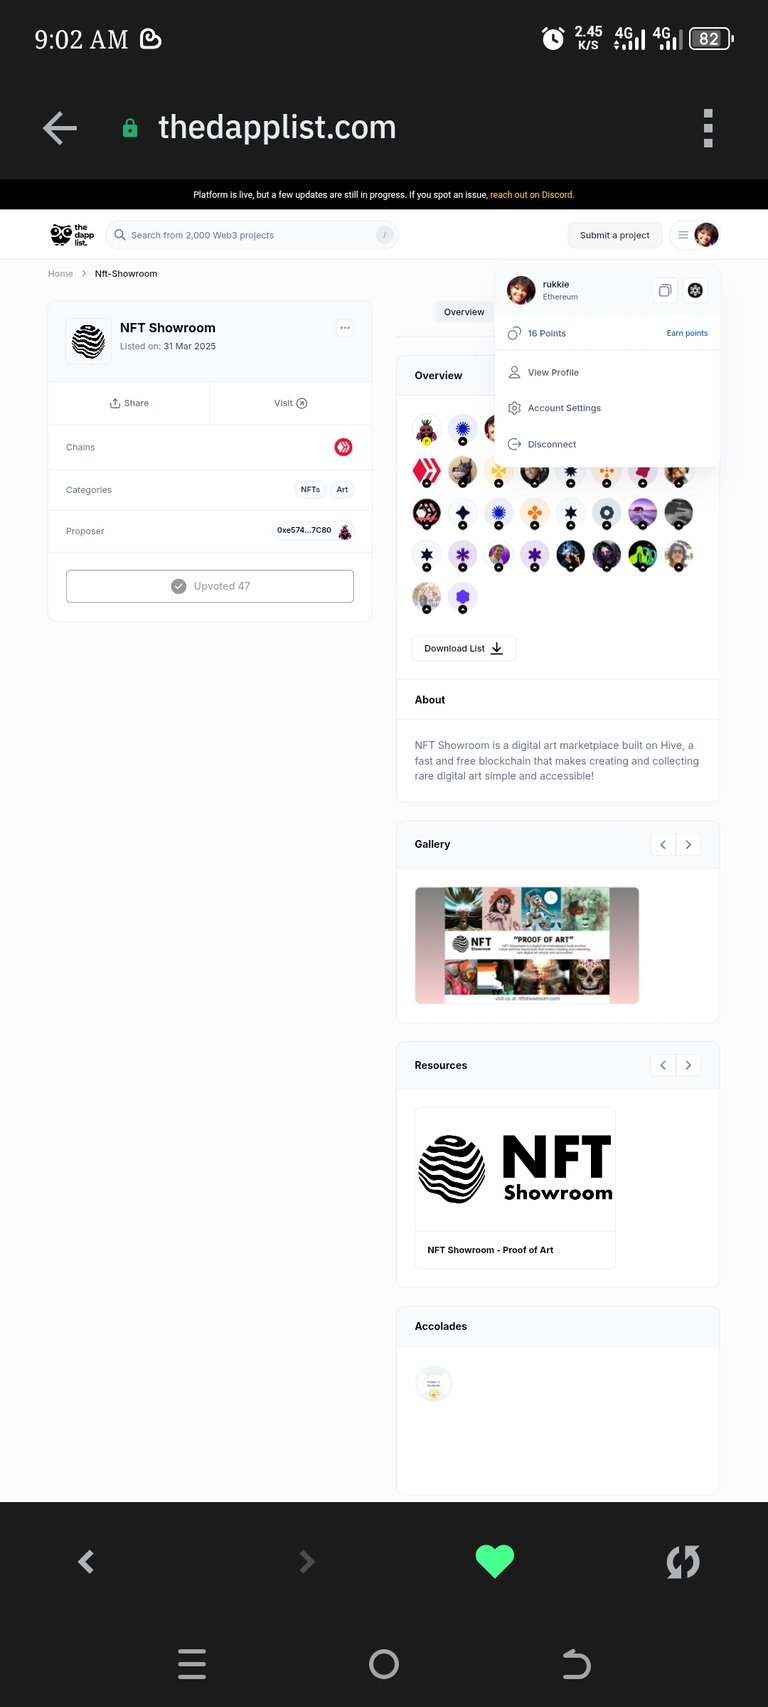
Task: Toggle the Upvoted 47 button
Action: point(210,586)
